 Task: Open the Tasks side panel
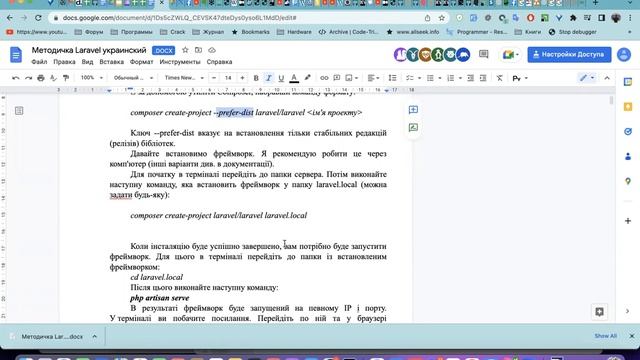[x=628, y=131]
